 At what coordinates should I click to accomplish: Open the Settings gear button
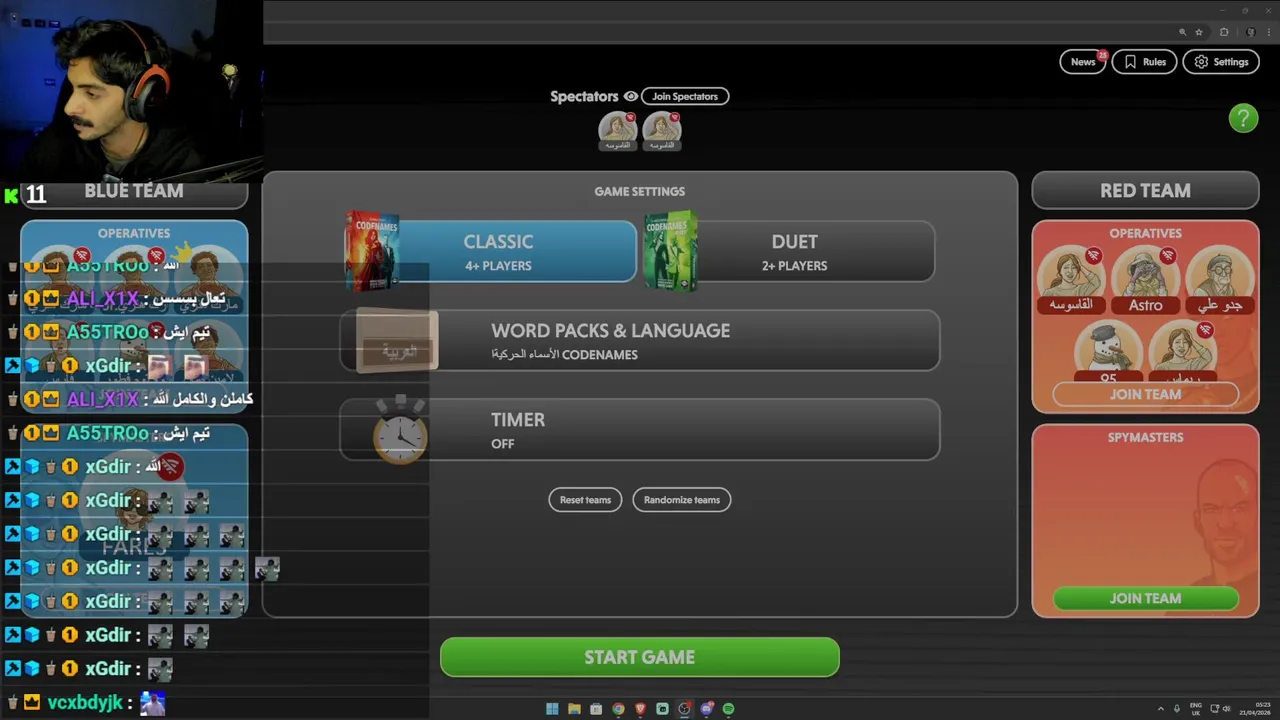click(x=1221, y=62)
